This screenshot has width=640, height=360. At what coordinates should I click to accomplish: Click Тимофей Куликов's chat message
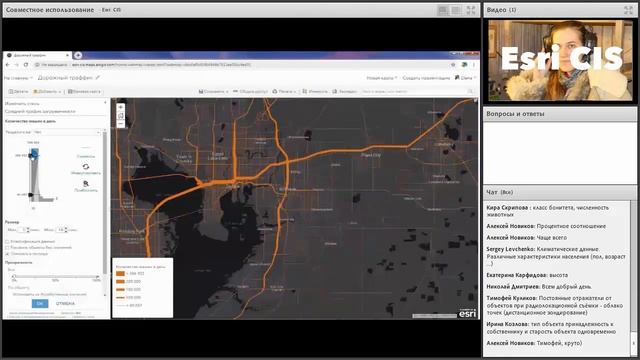coord(555,305)
